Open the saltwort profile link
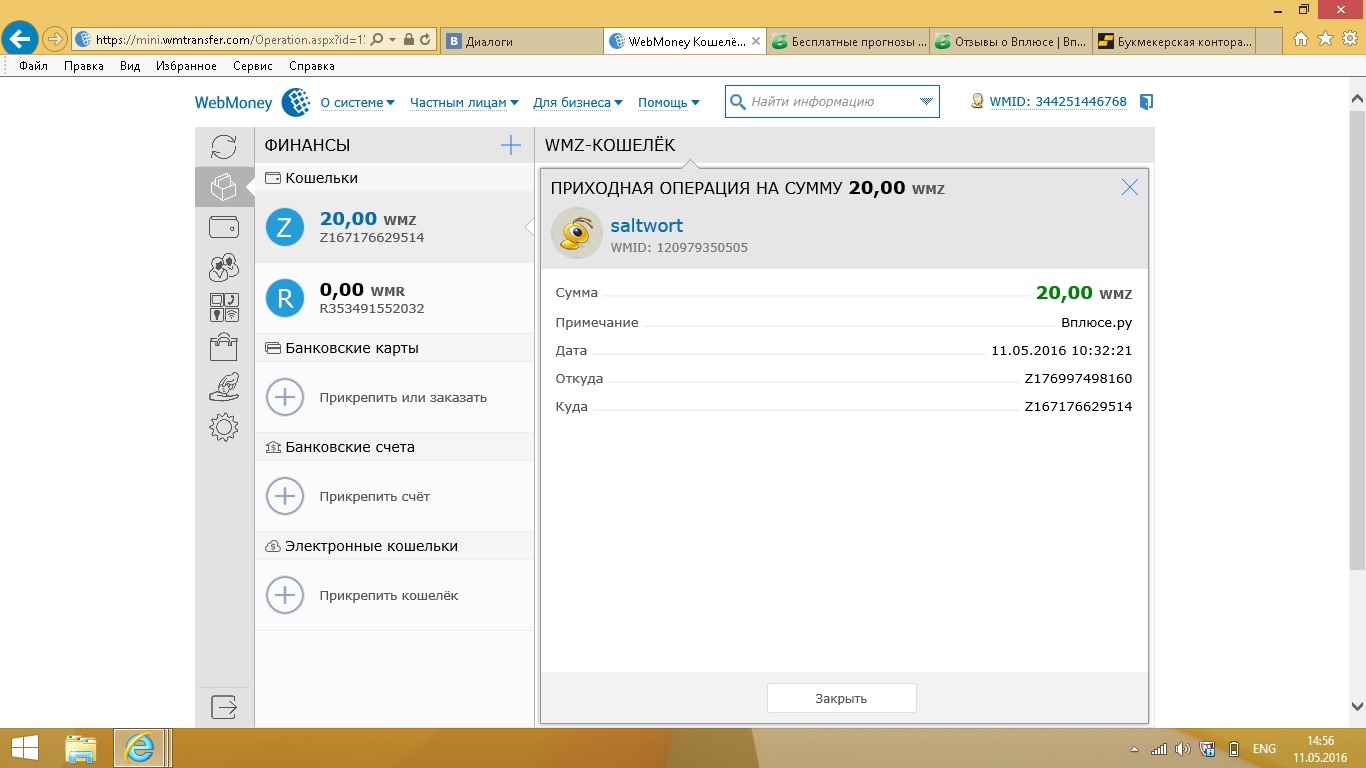The height and width of the screenshot is (768, 1366). click(647, 226)
